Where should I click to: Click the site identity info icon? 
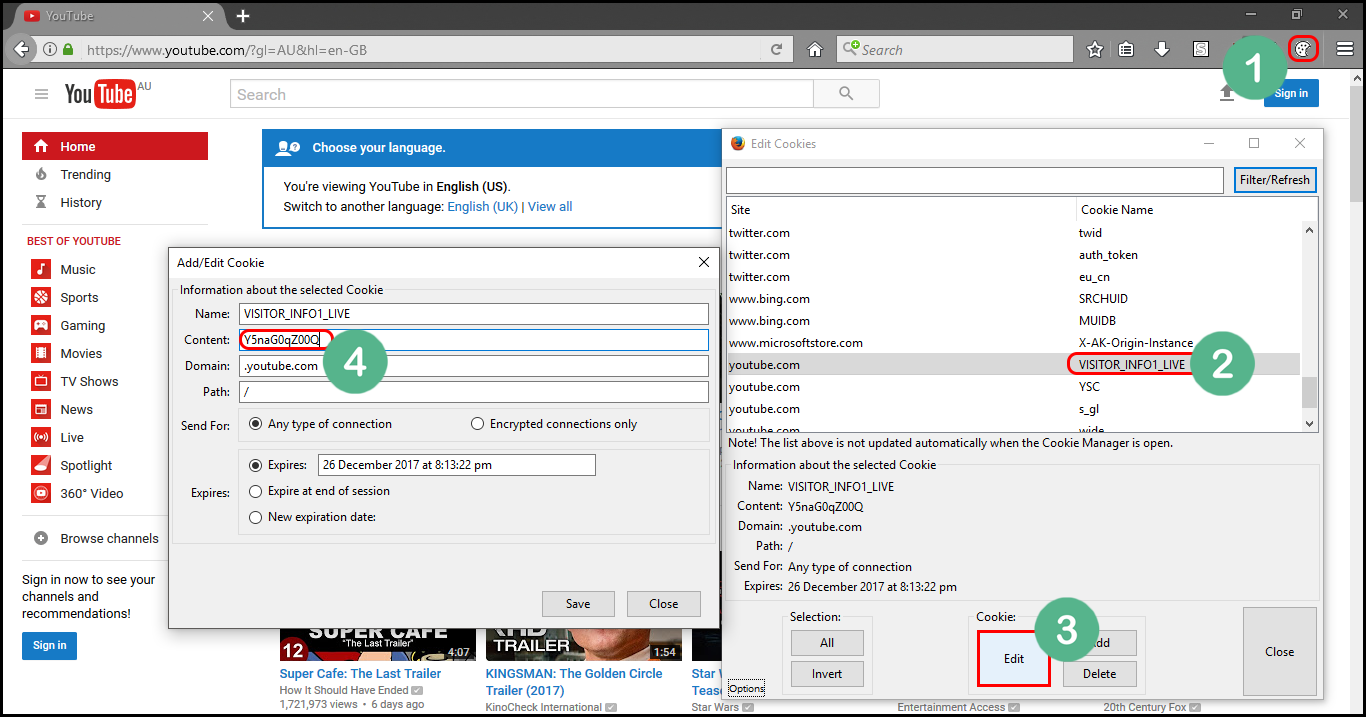tap(49, 49)
